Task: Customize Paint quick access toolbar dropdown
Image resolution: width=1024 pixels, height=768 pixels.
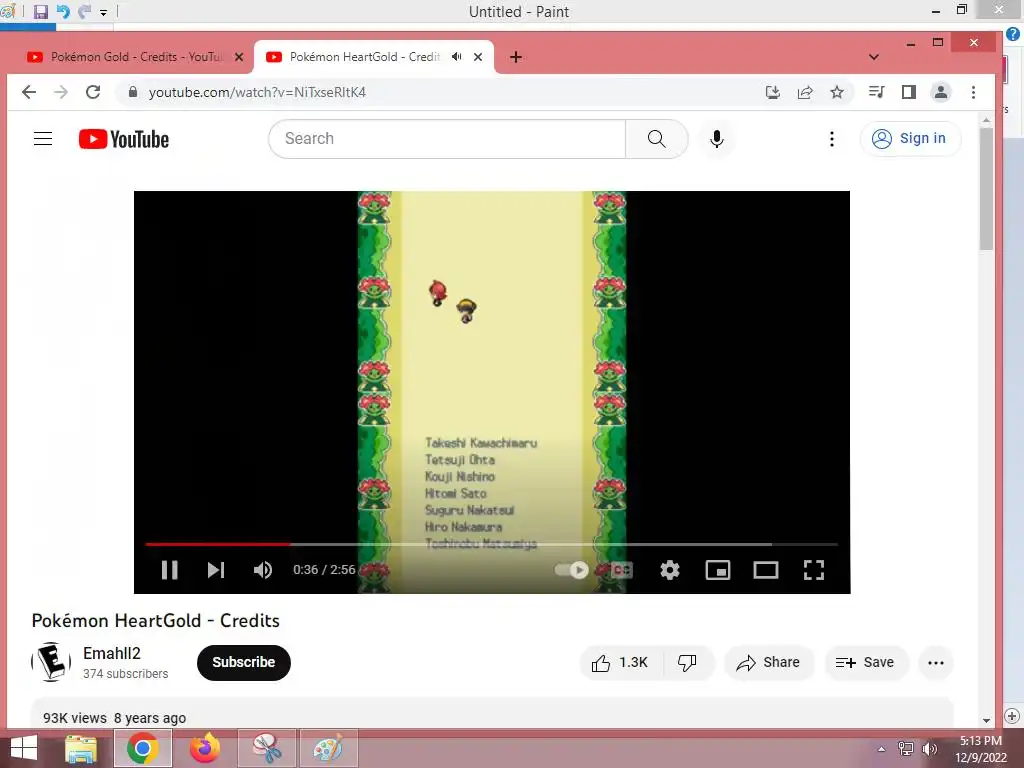Action: click(103, 12)
